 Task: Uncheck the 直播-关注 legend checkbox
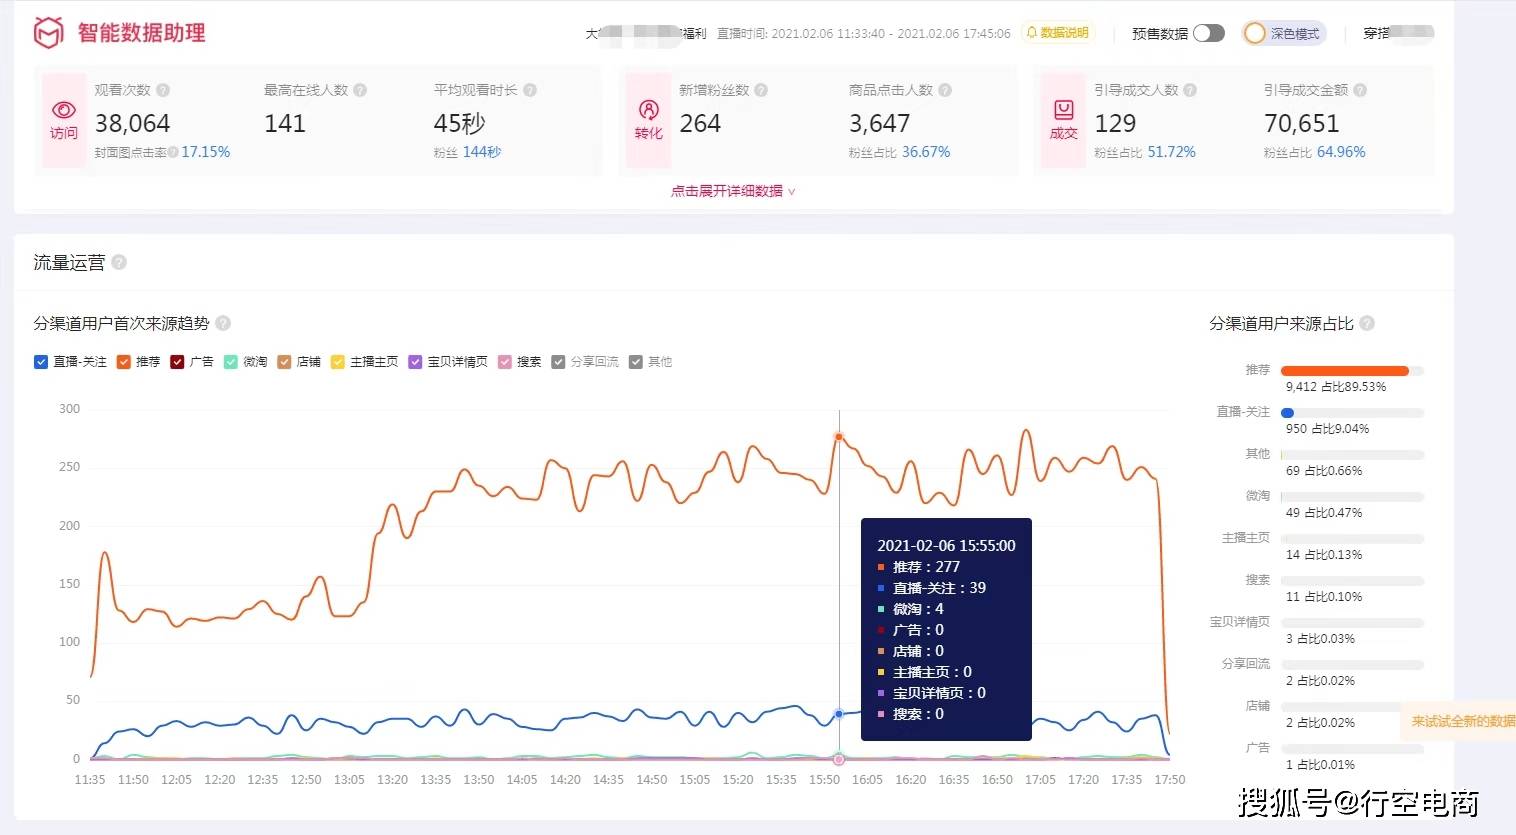41,362
